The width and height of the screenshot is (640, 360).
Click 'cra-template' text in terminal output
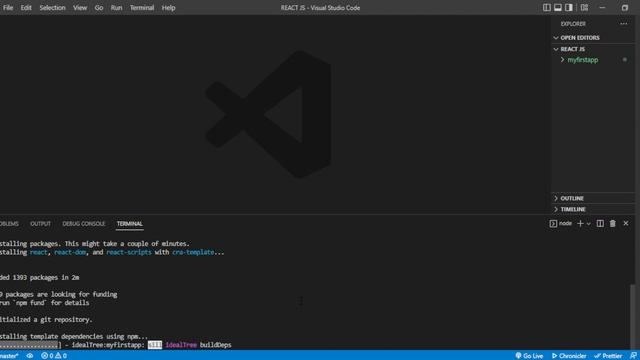click(193, 252)
